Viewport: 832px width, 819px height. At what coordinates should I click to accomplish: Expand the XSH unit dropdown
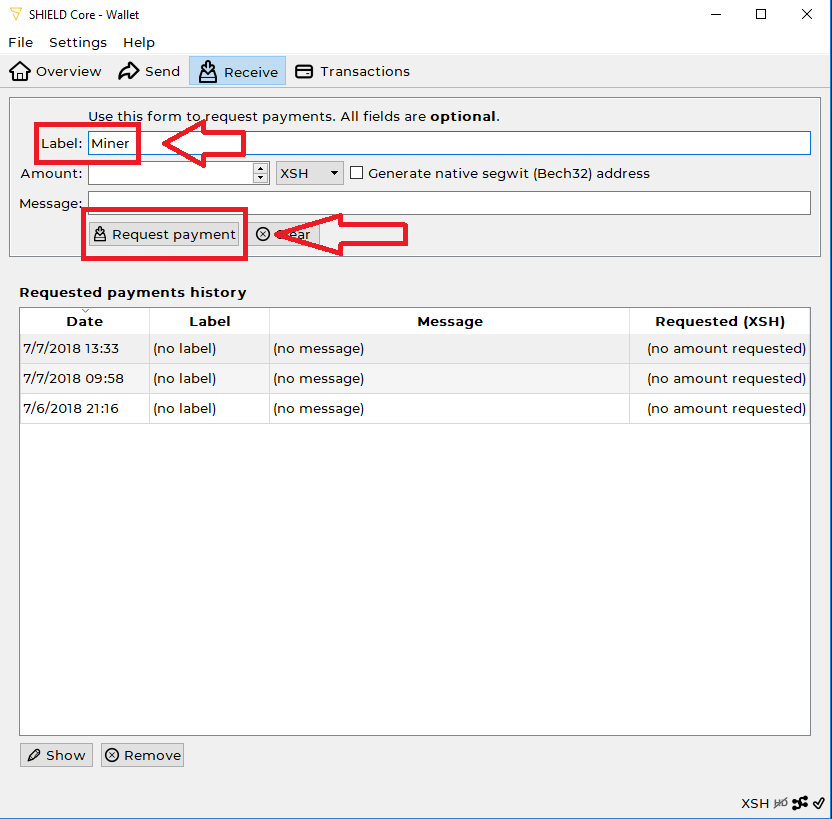click(309, 173)
